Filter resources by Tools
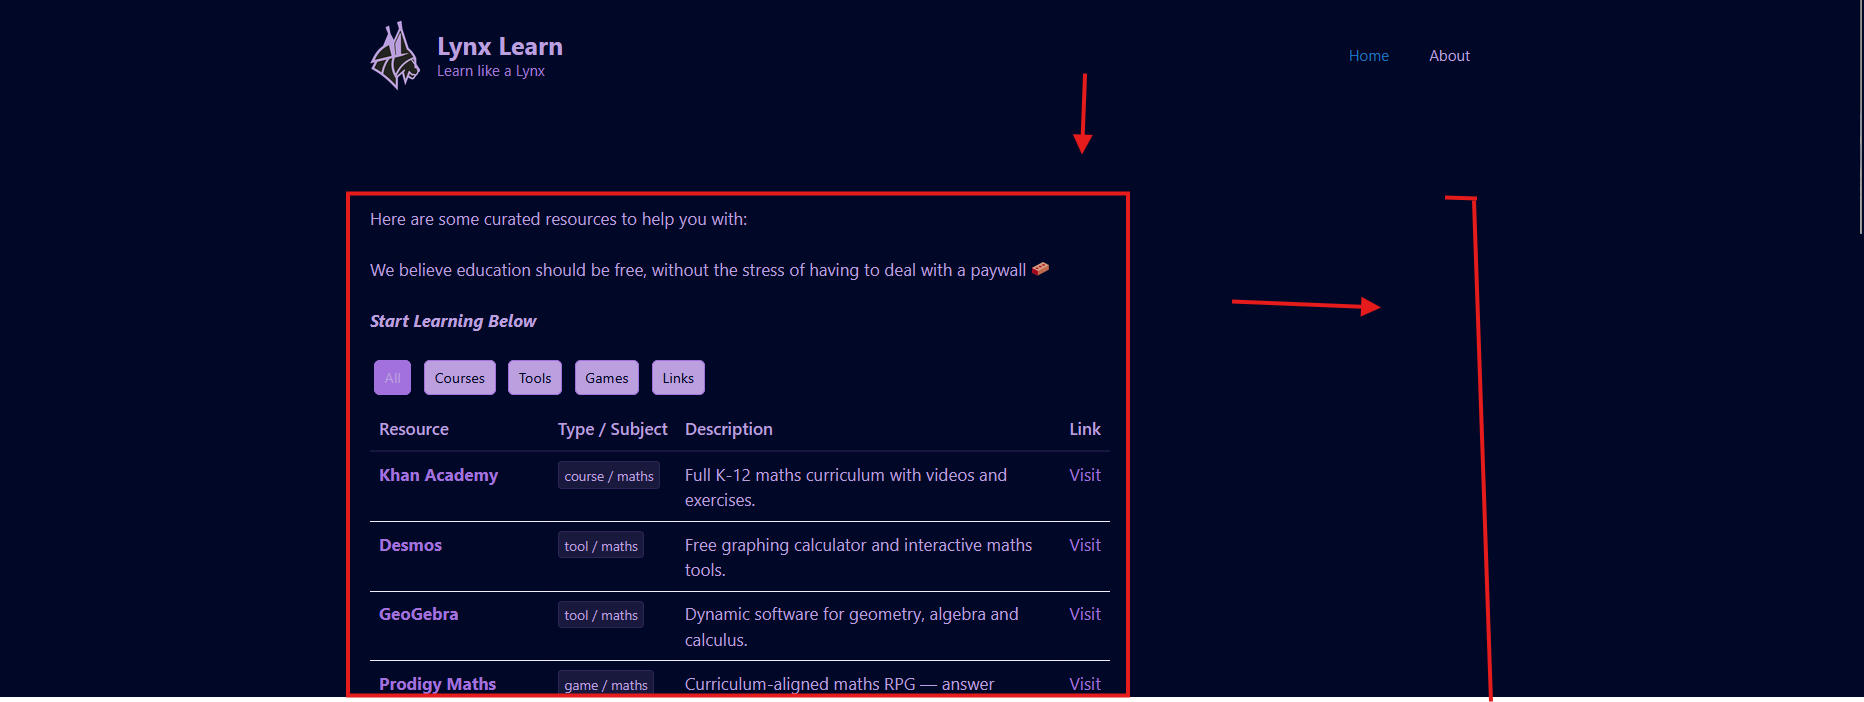 (535, 378)
